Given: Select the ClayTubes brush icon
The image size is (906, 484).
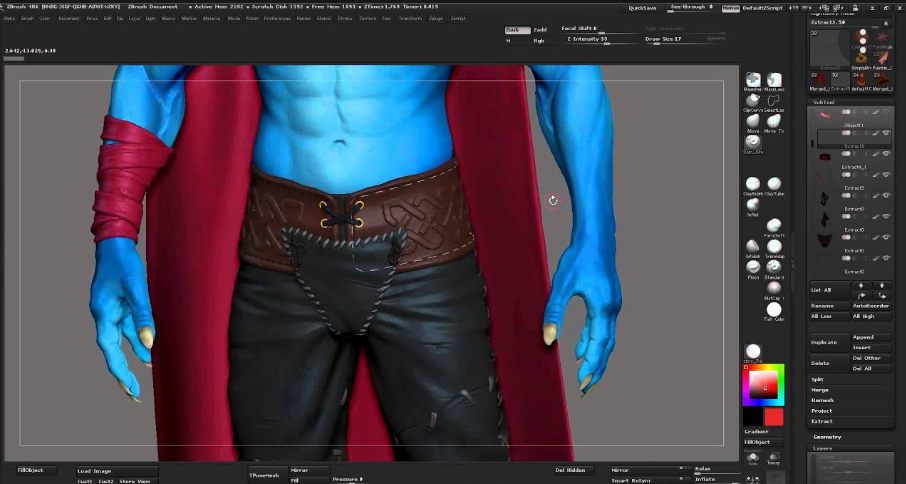Looking at the screenshot, I should click(x=774, y=184).
